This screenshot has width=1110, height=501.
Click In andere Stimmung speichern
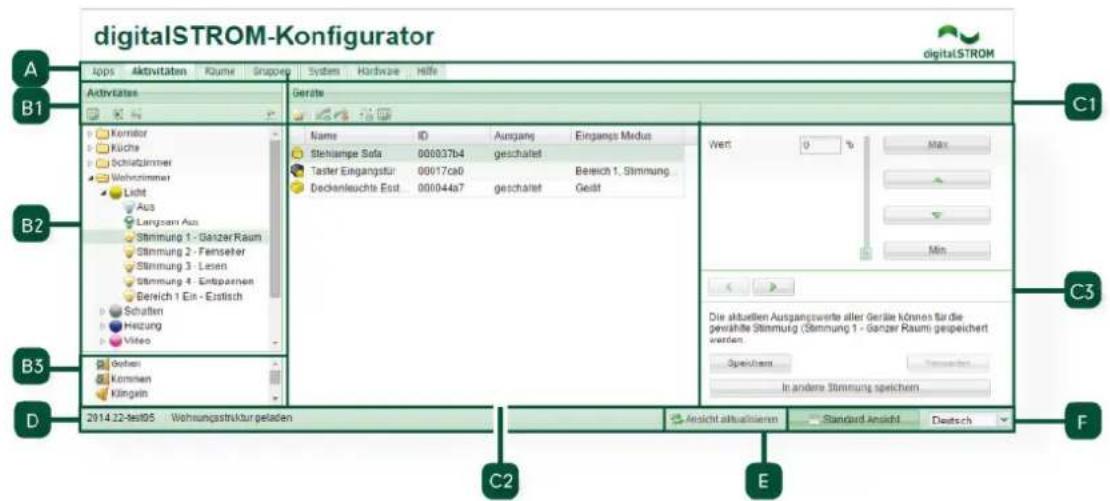(849, 387)
